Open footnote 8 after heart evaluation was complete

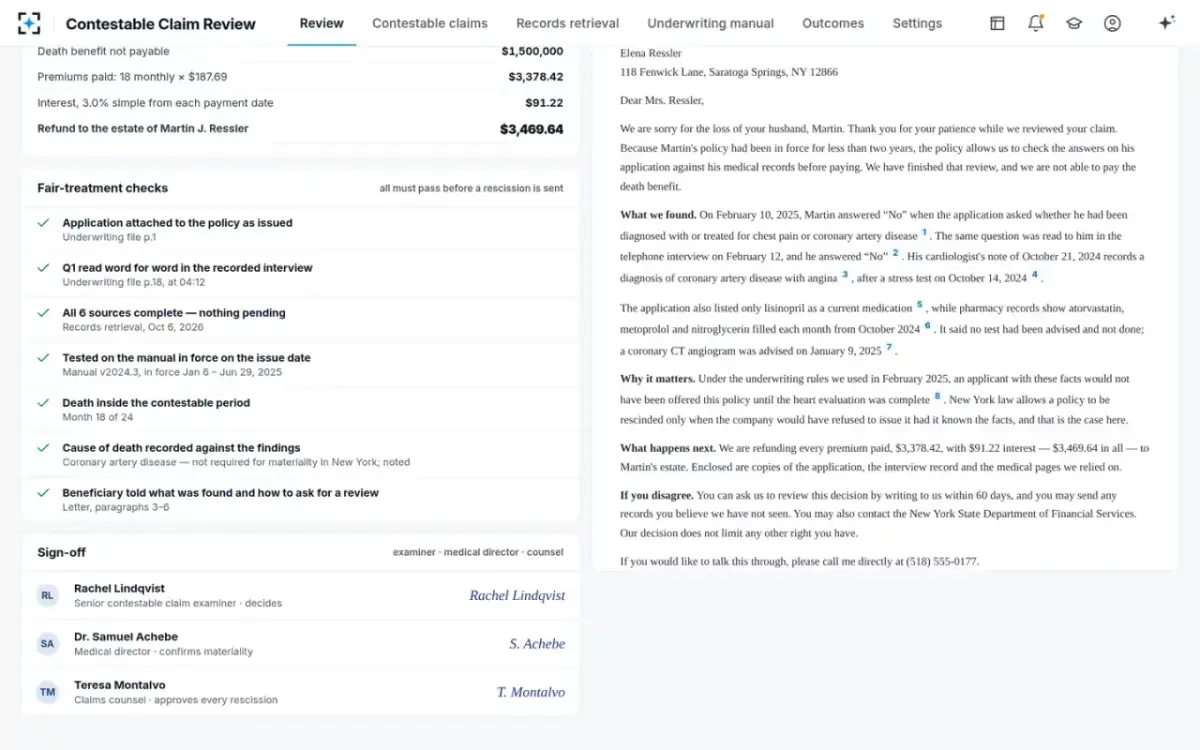937,396
